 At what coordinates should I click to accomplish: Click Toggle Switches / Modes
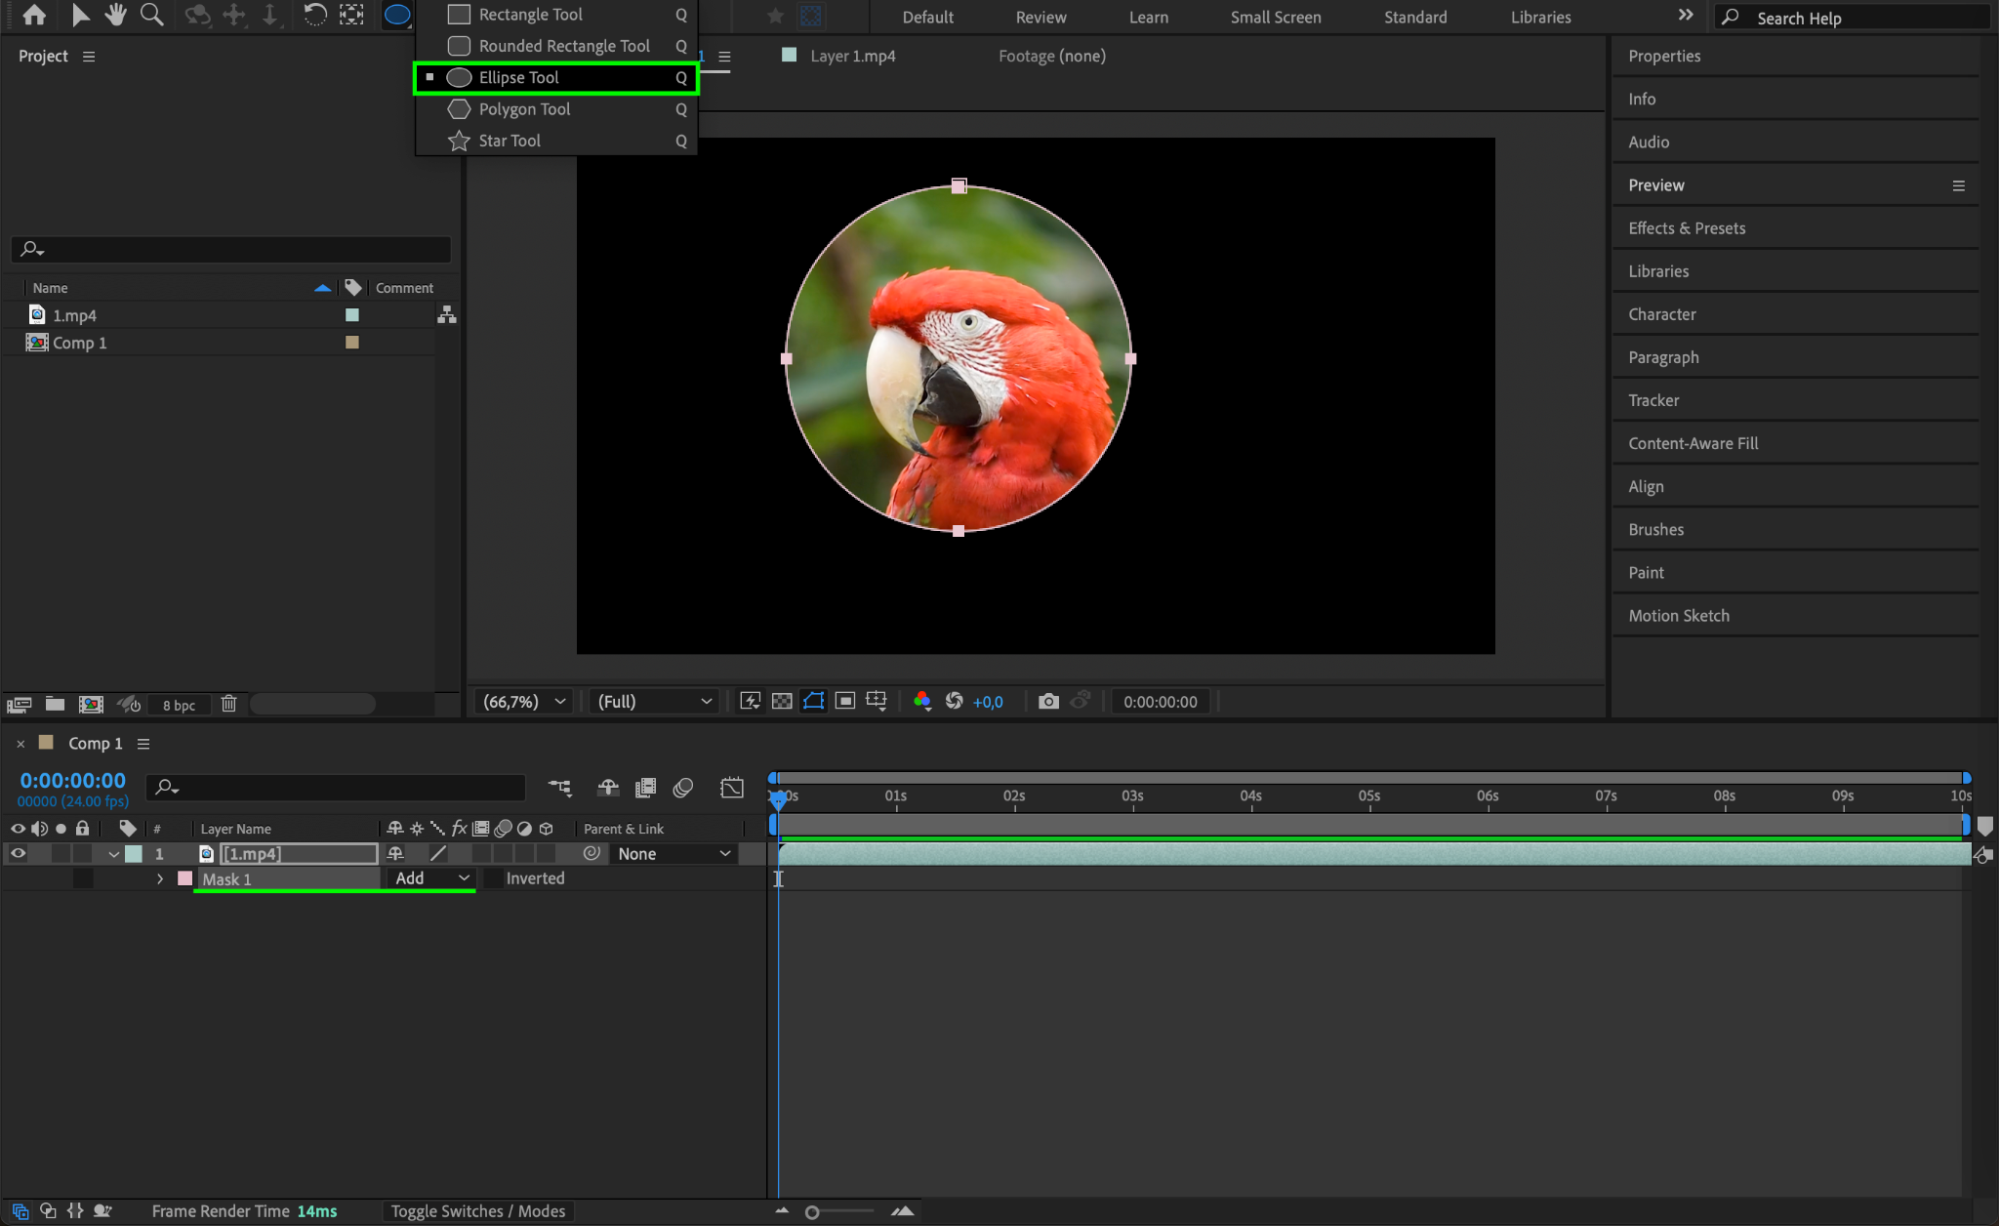tap(478, 1211)
